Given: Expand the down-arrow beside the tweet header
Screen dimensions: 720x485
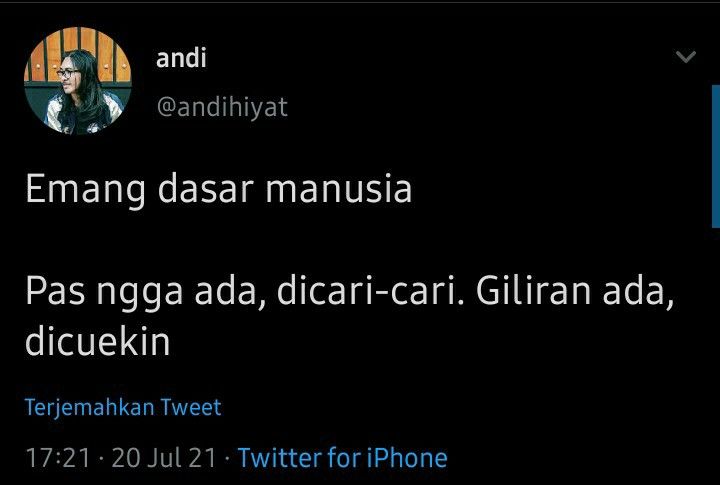Looking at the screenshot, I should tap(686, 57).
